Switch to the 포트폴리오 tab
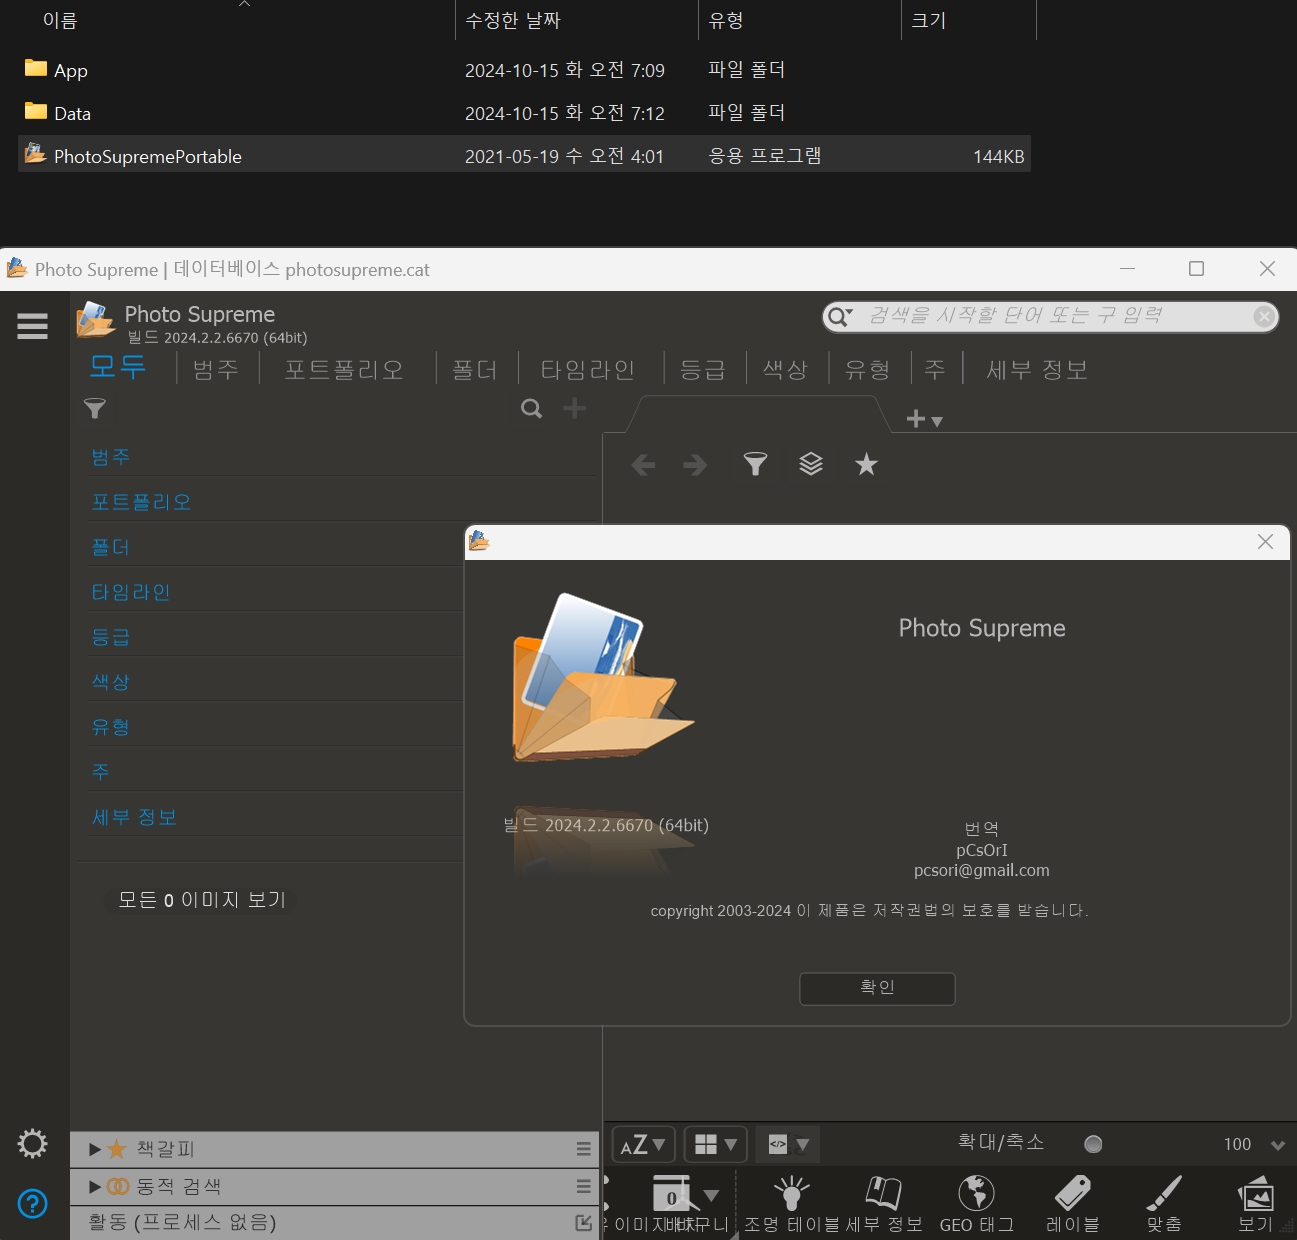 [x=344, y=369]
